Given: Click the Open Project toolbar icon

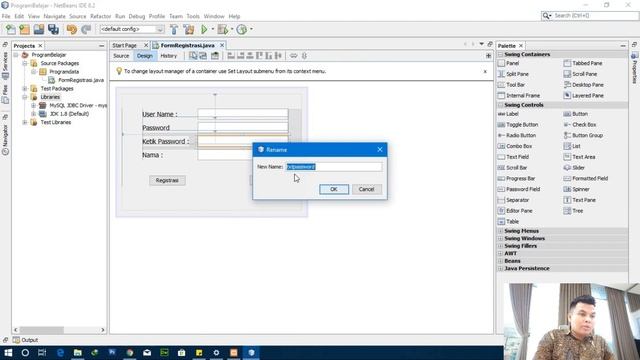Looking at the screenshot, I should tap(39, 29).
